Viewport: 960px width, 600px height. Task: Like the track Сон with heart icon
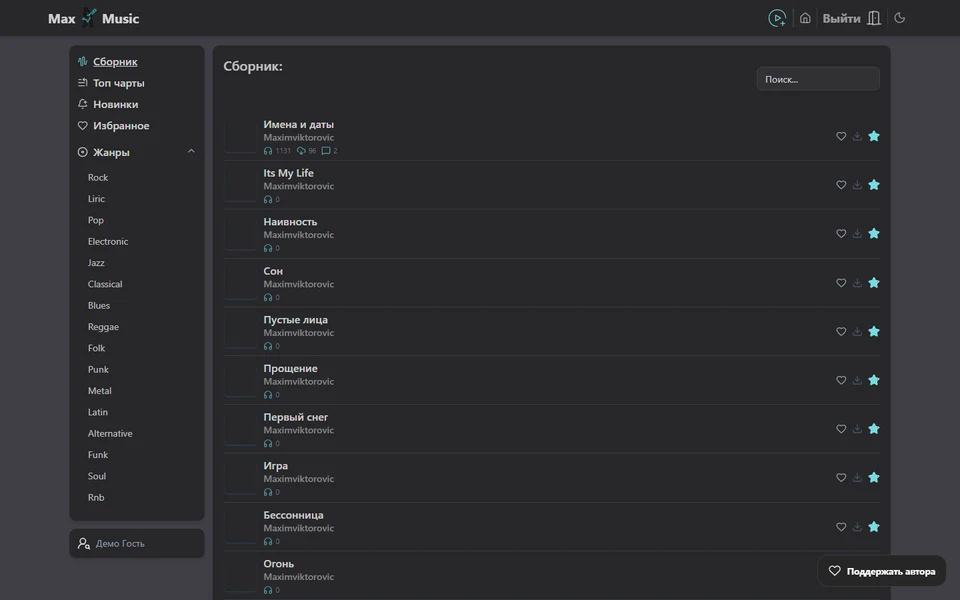841,283
